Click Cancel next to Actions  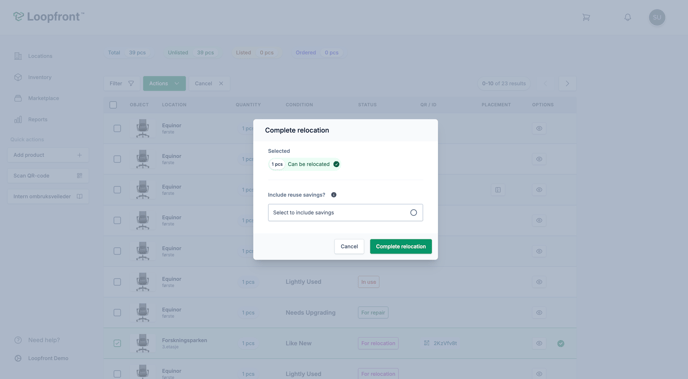pyautogui.click(x=209, y=83)
